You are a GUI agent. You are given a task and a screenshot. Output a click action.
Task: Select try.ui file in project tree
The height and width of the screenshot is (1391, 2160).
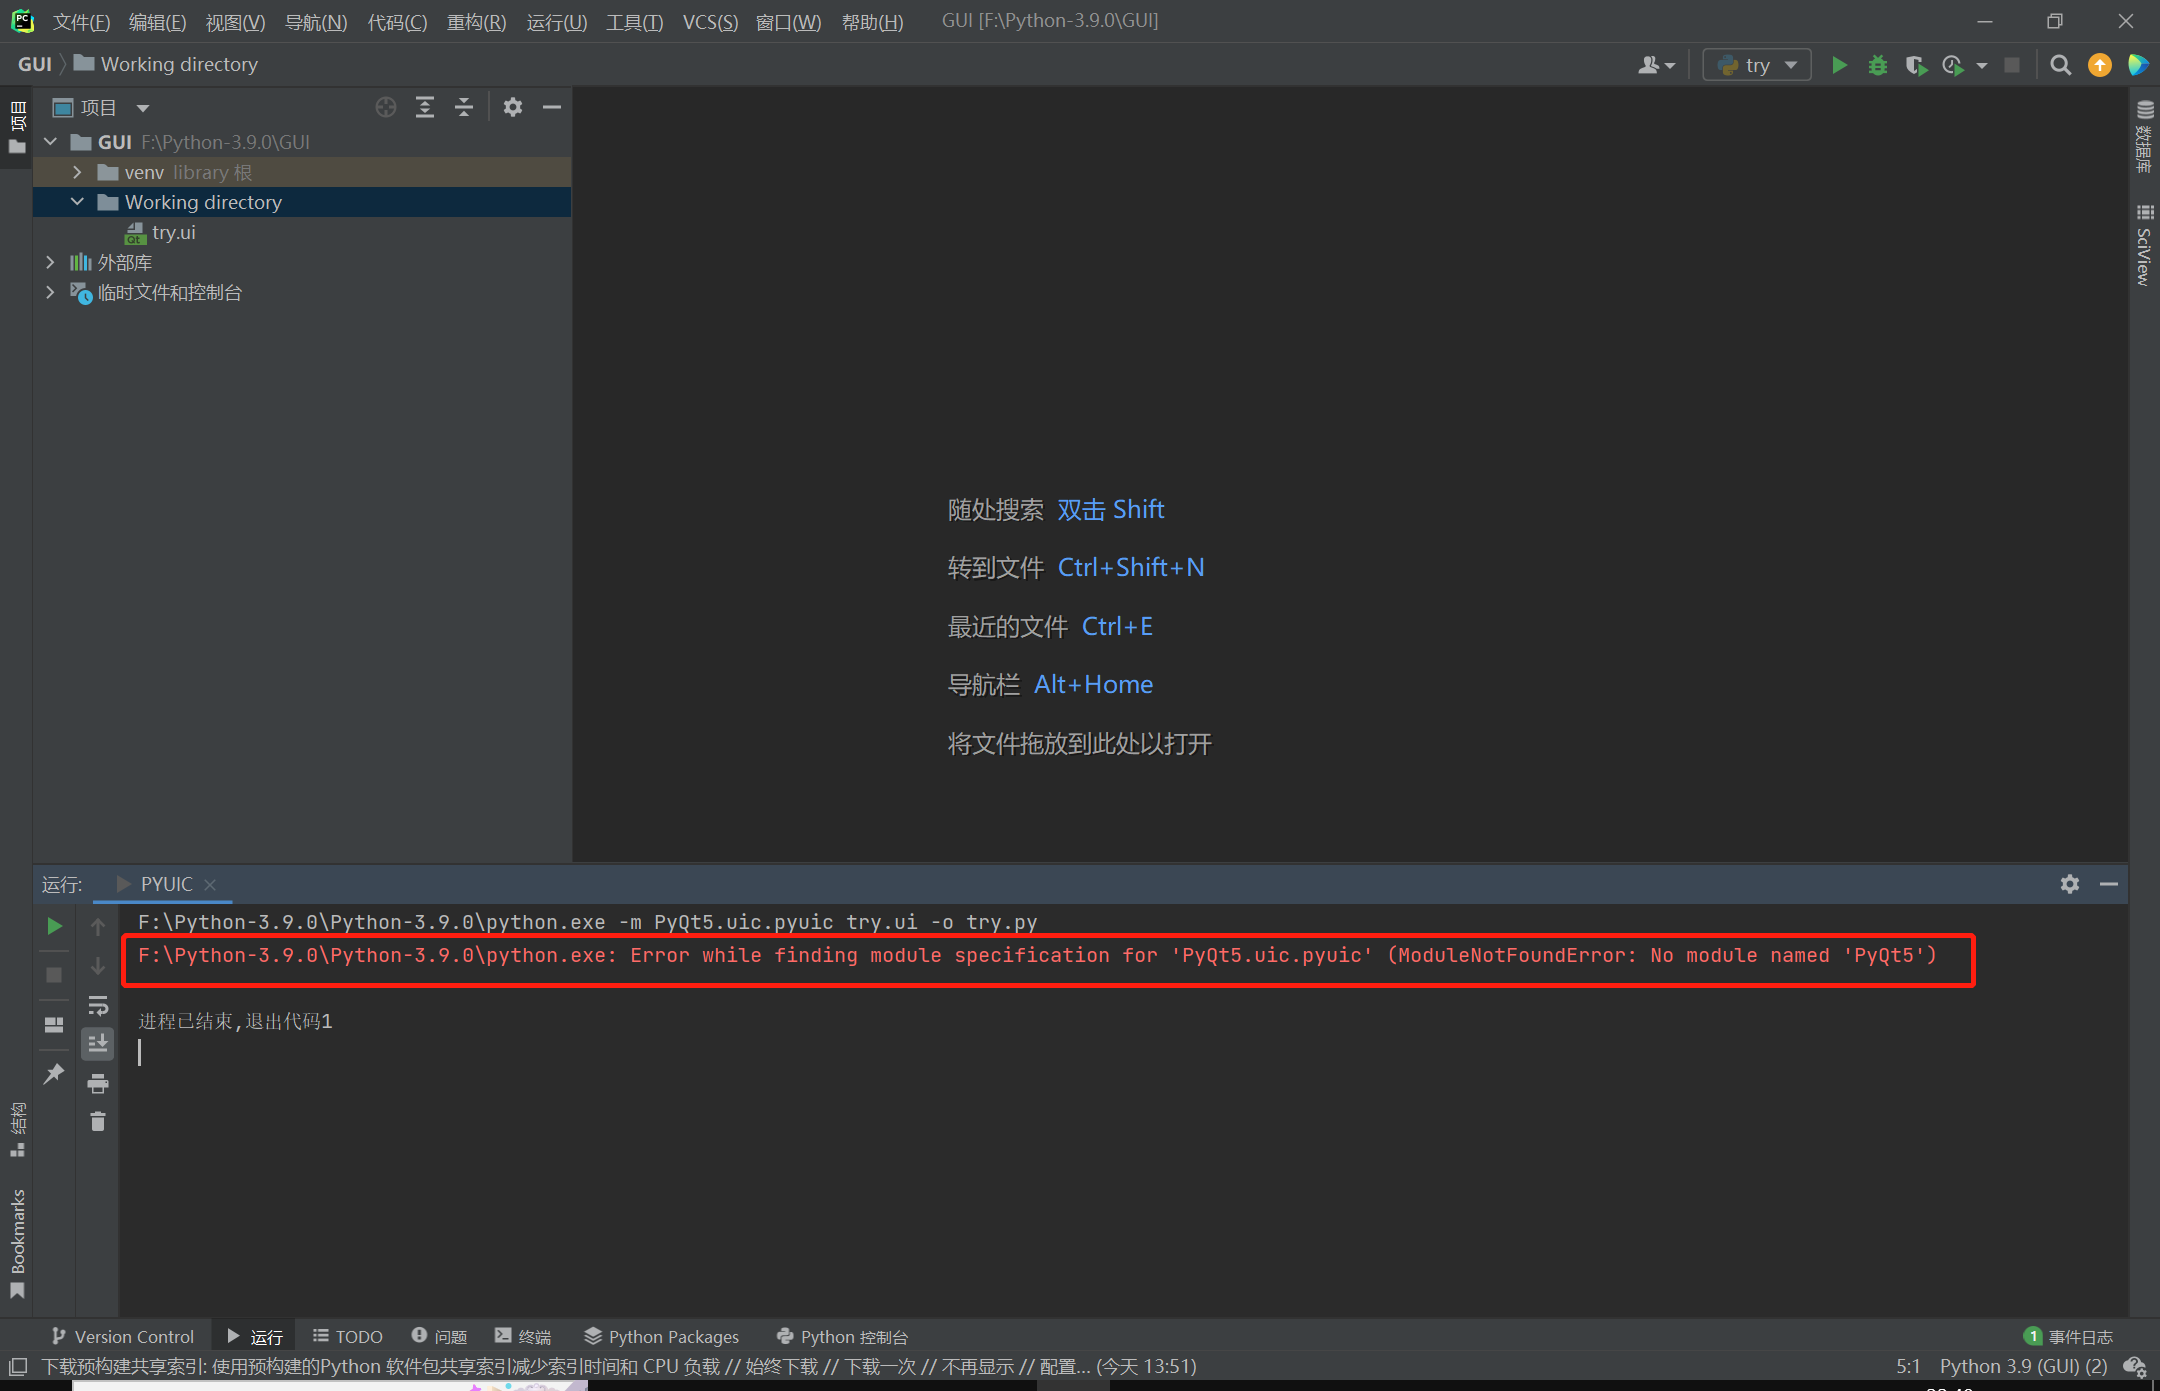pyautogui.click(x=160, y=232)
